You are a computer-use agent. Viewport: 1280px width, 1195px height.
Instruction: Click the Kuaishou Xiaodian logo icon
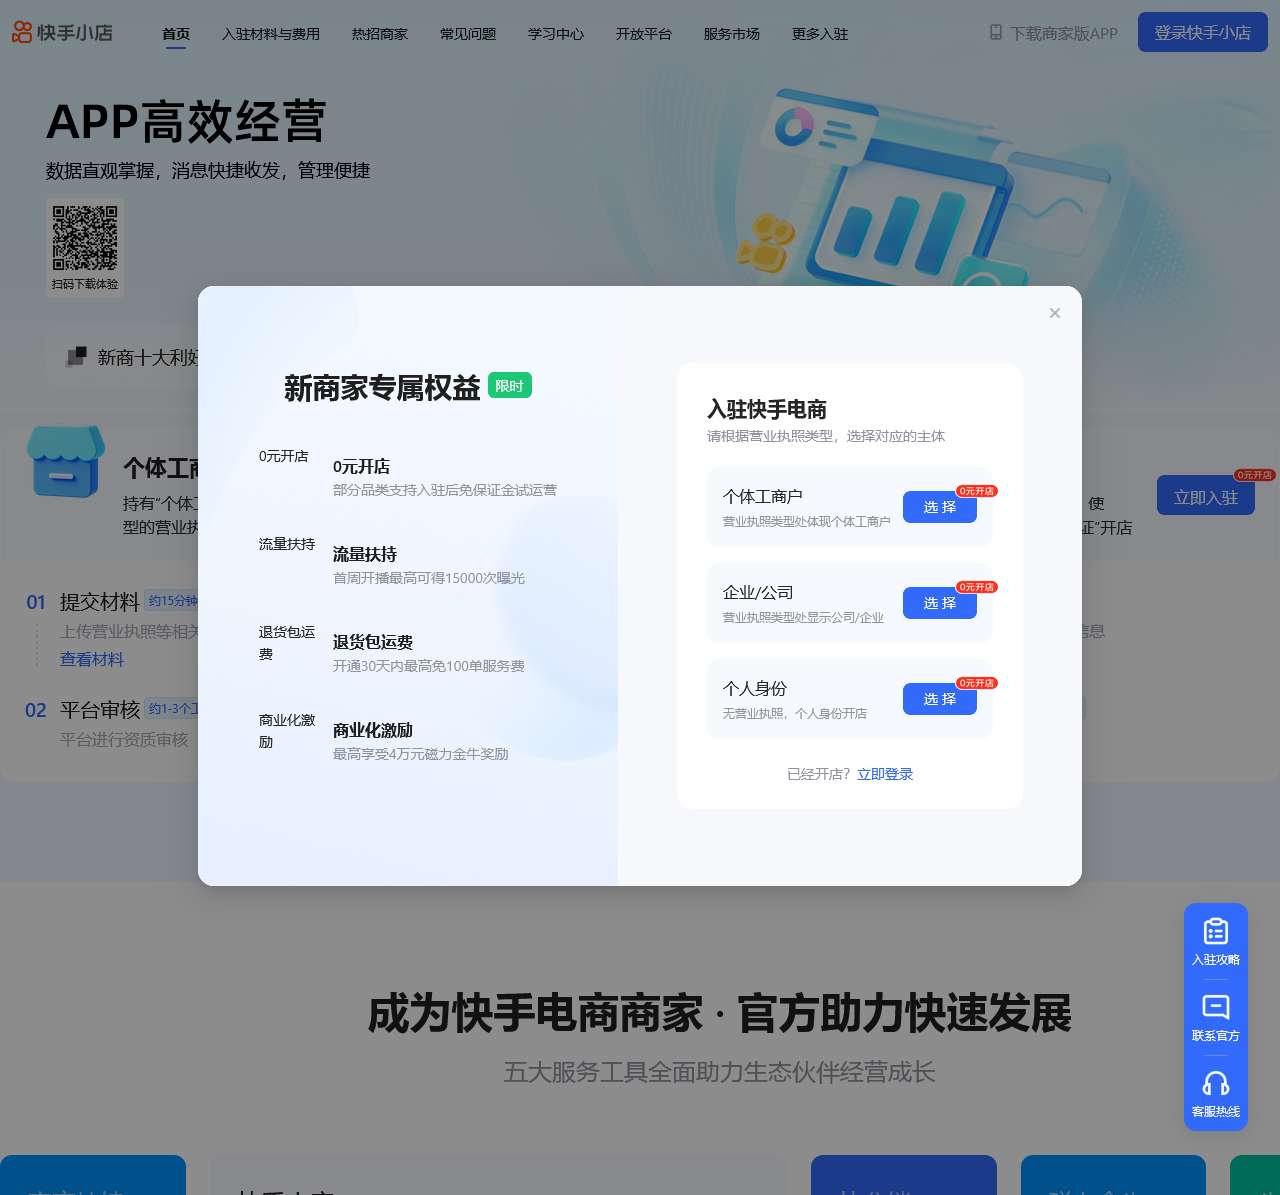pos(20,33)
